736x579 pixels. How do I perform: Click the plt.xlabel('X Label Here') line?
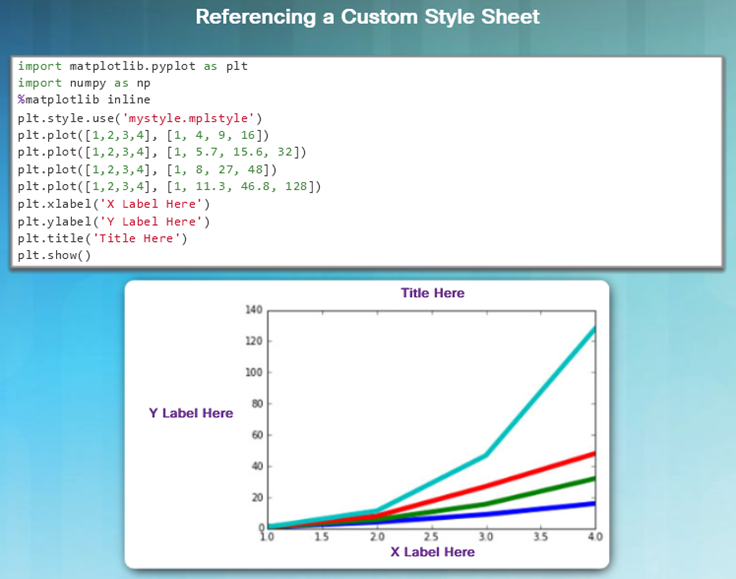[x=114, y=204]
